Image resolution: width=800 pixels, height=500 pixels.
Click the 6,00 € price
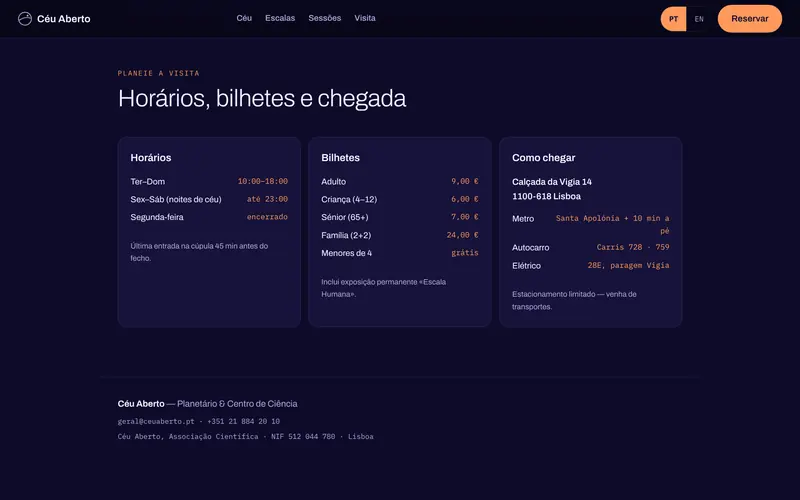(465, 199)
